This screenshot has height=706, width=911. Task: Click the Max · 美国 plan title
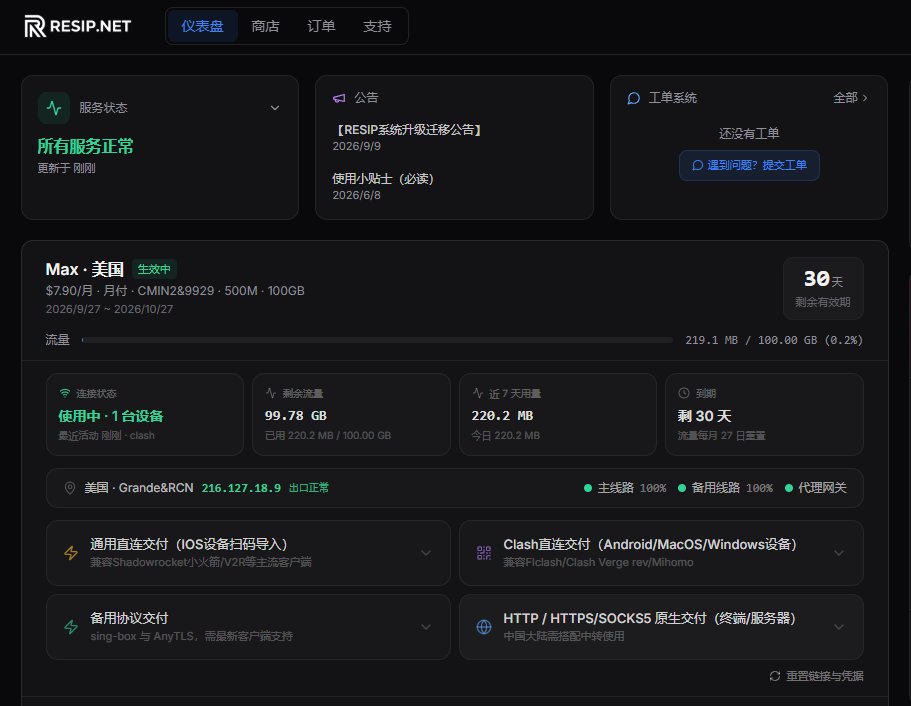click(85, 270)
